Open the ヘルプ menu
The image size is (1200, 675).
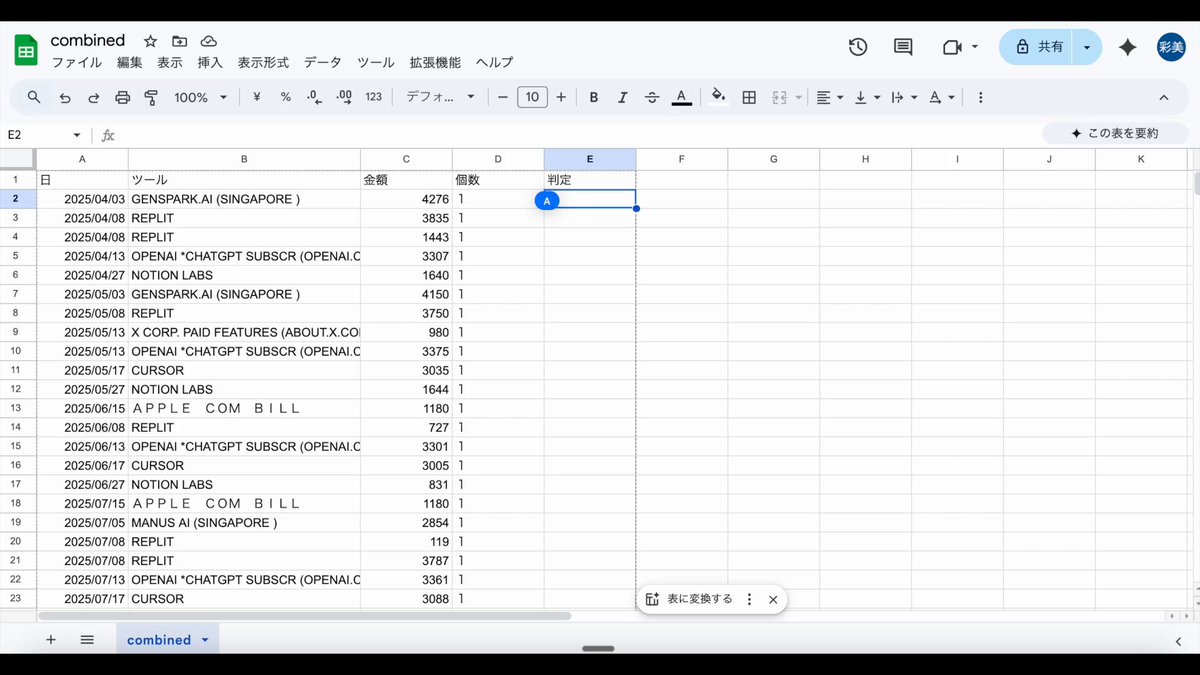tap(494, 62)
